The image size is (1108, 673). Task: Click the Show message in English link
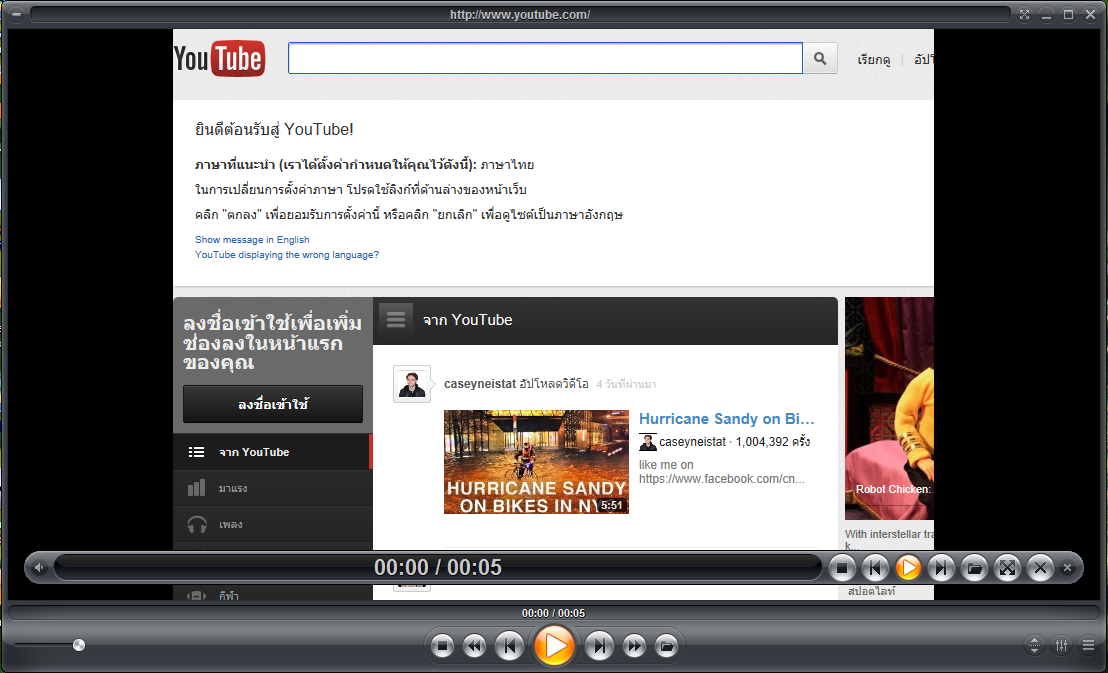(x=252, y=240)
